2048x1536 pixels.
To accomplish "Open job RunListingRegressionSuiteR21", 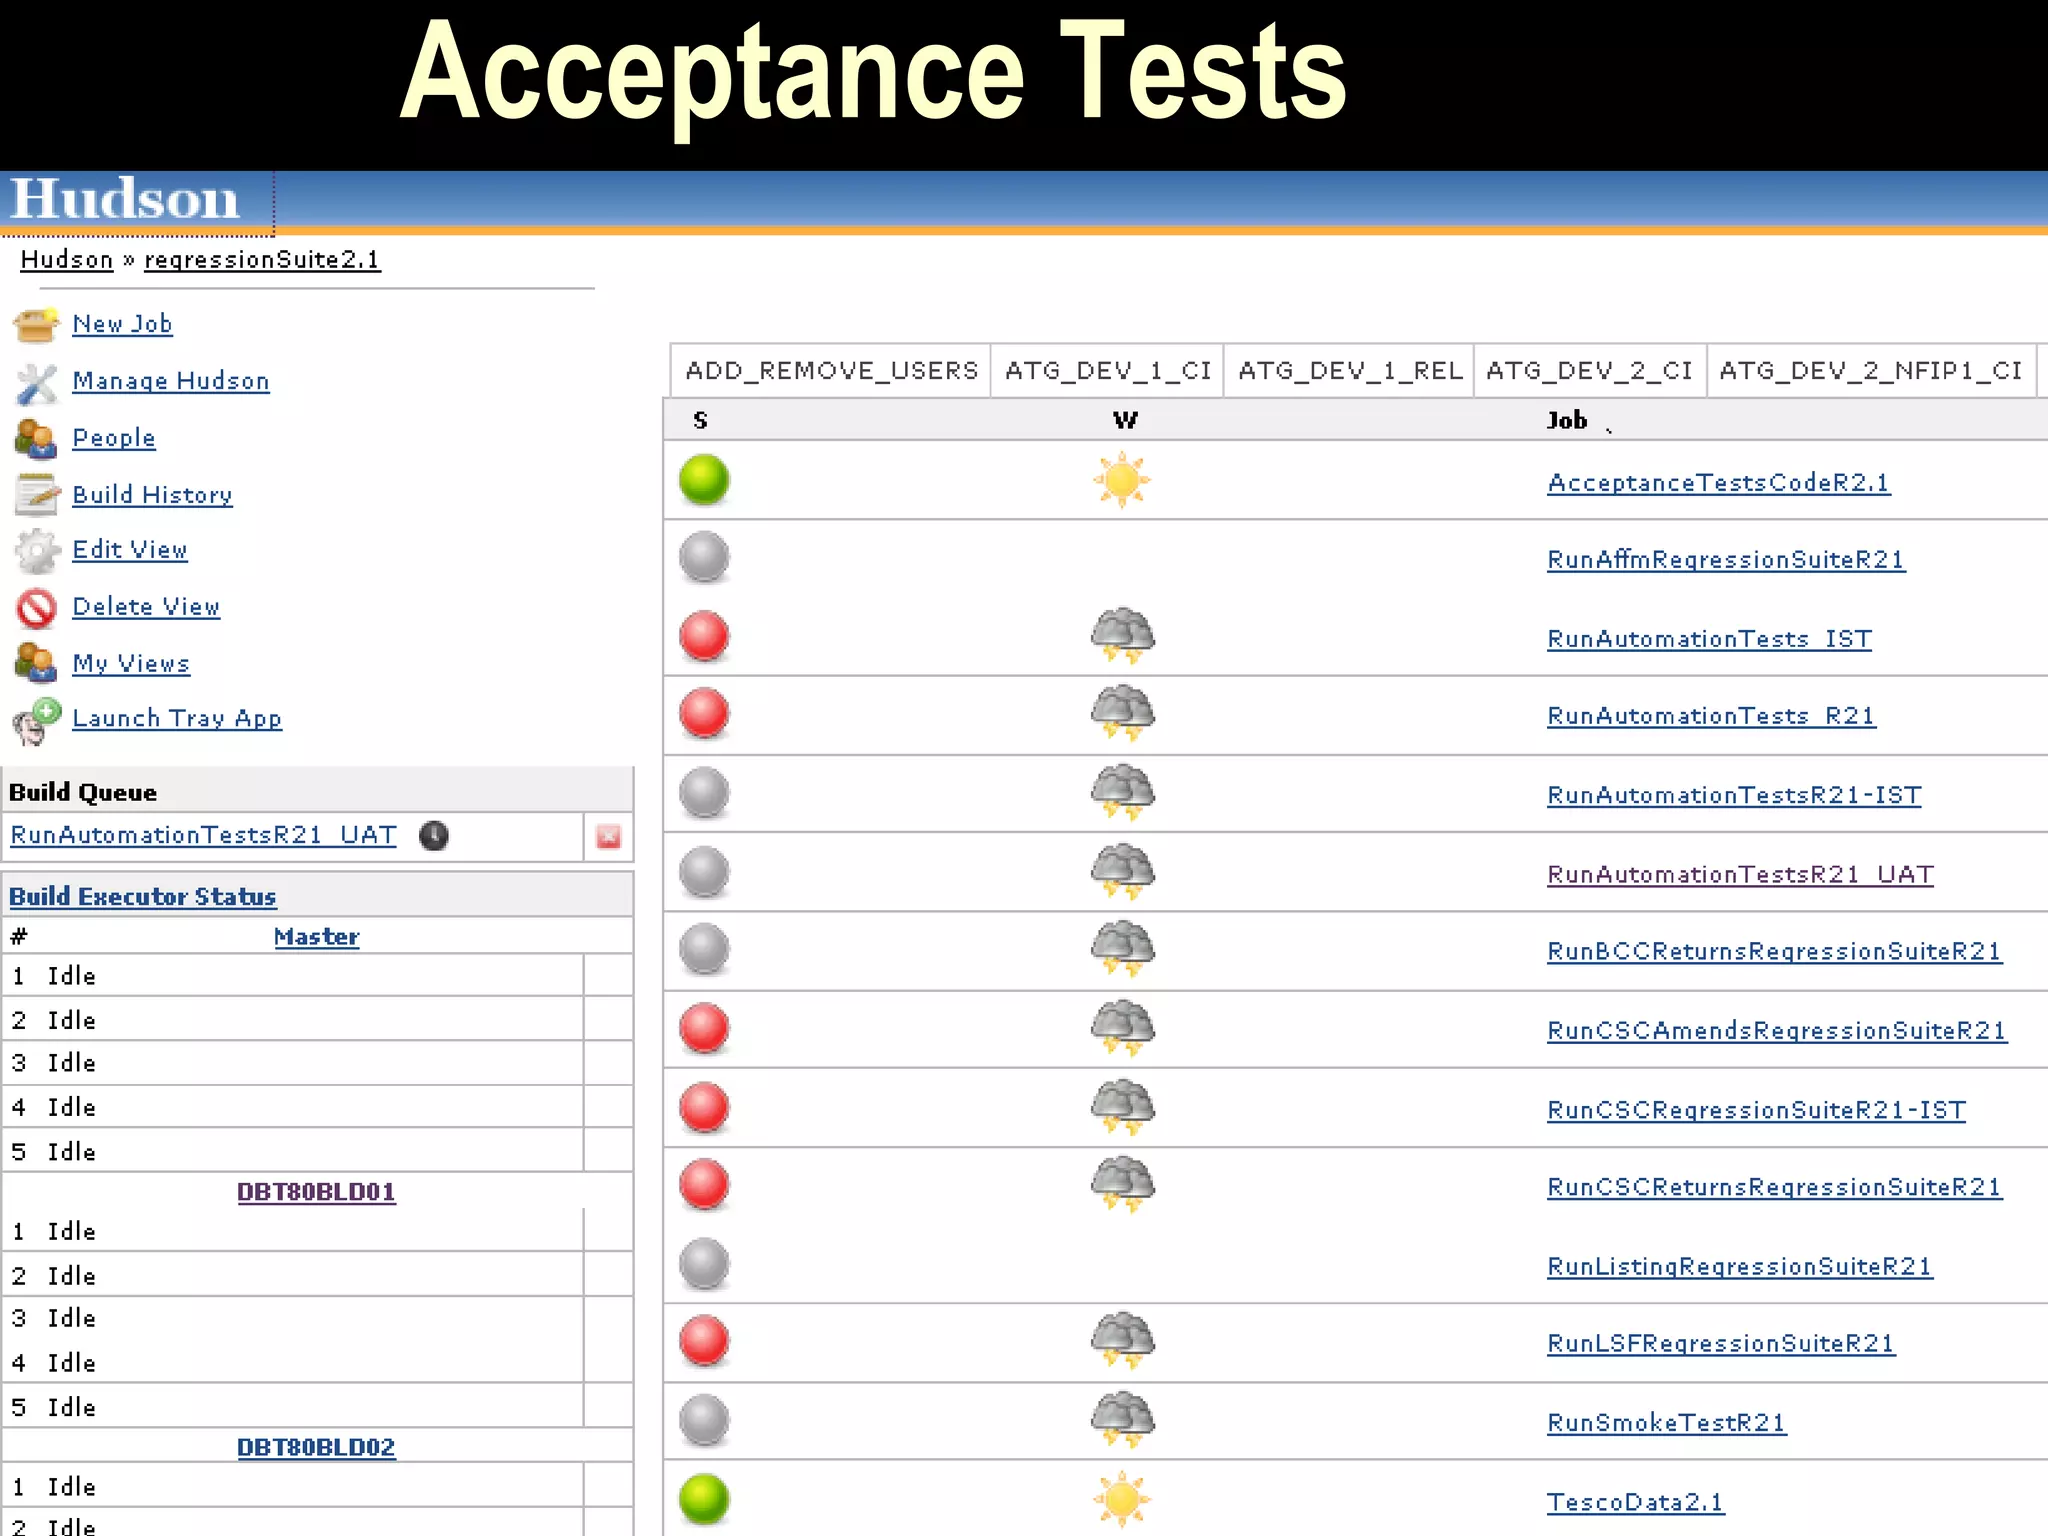I will pos(1739,1267).
